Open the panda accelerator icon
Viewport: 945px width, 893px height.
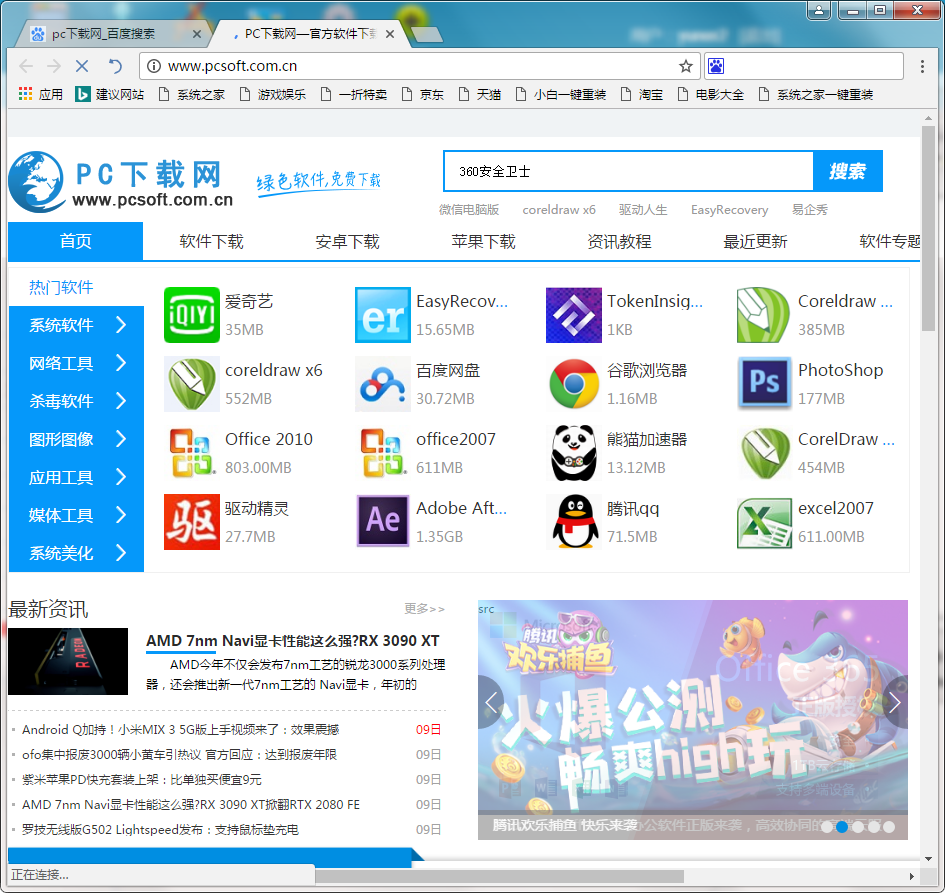[x=574, y=453]
